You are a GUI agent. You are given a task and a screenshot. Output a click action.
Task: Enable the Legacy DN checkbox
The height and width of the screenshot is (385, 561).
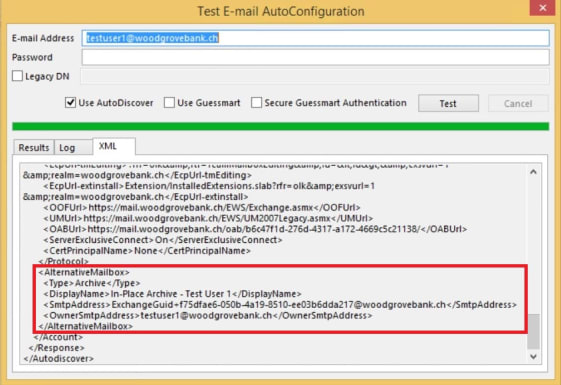(x=17, y=76)
